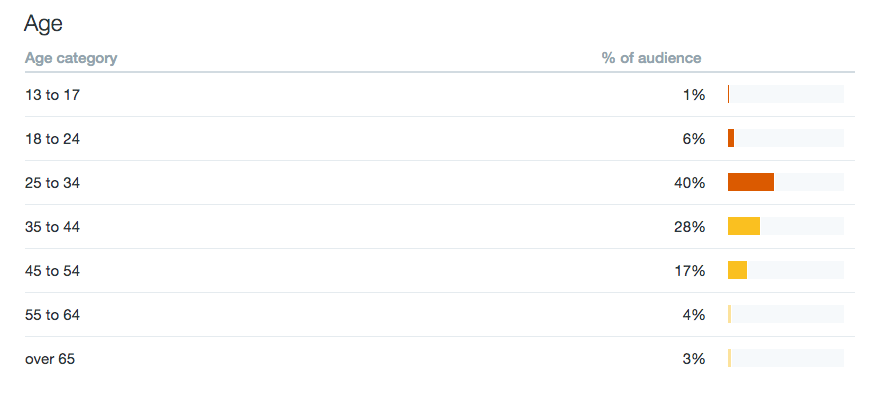Click the 28% audience value

point(690,227)
